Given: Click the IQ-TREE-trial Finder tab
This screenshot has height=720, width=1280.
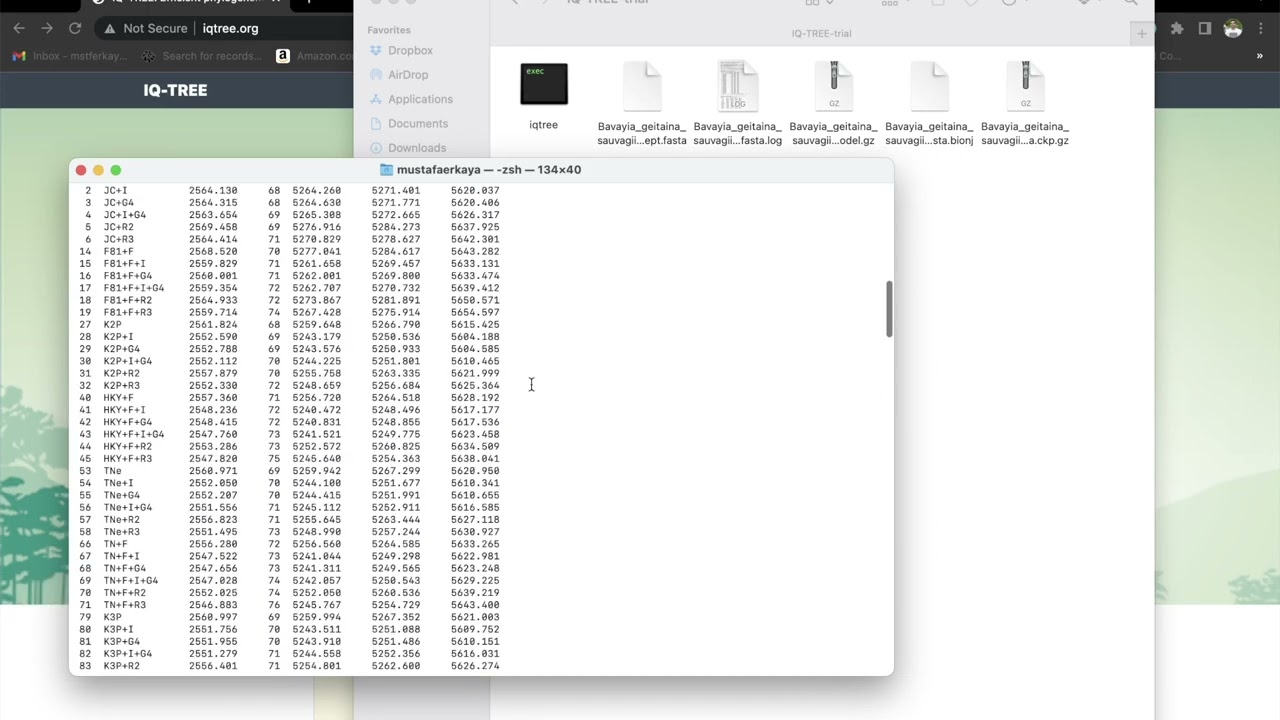Looking at the screenshot, I should click(821, 34).
